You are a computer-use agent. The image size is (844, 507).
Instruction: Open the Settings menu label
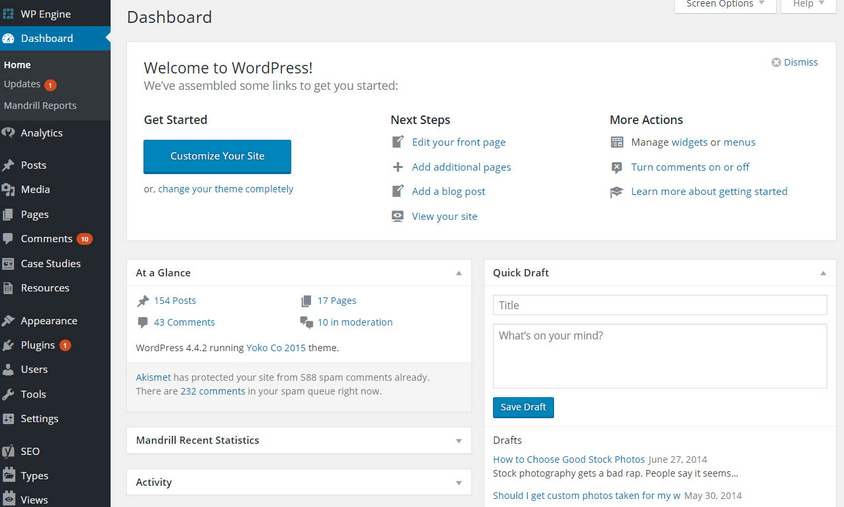[39, 419]
